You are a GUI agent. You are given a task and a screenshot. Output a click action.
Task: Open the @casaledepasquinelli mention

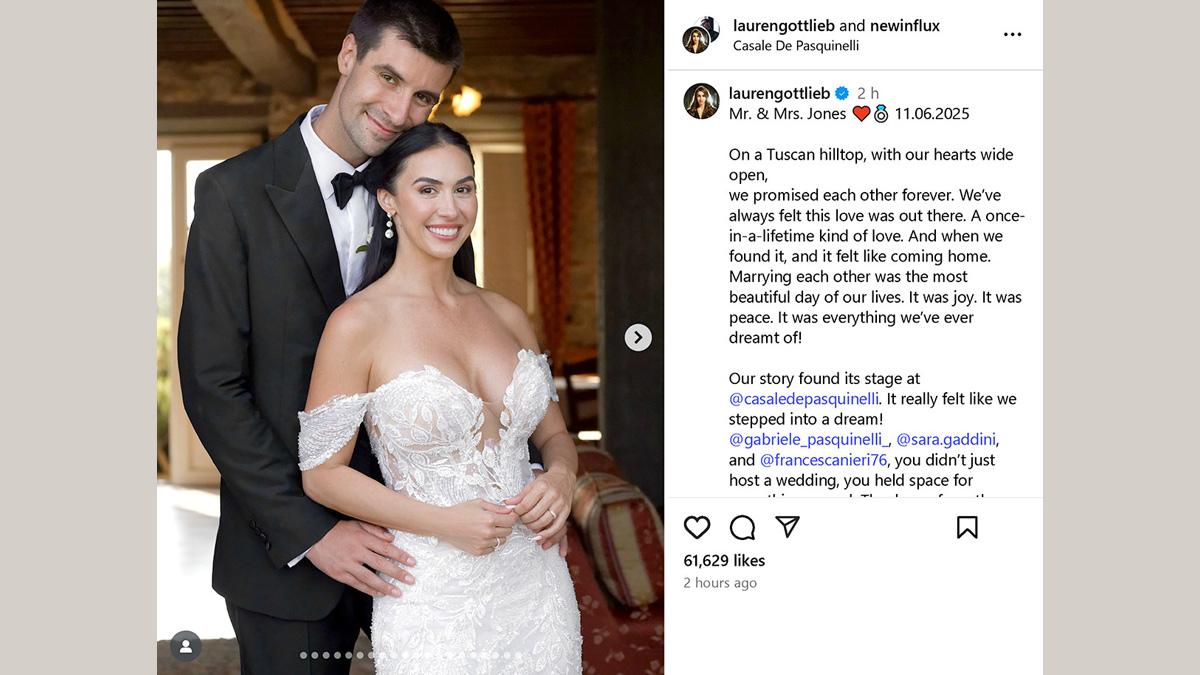[x=804, y=399]
